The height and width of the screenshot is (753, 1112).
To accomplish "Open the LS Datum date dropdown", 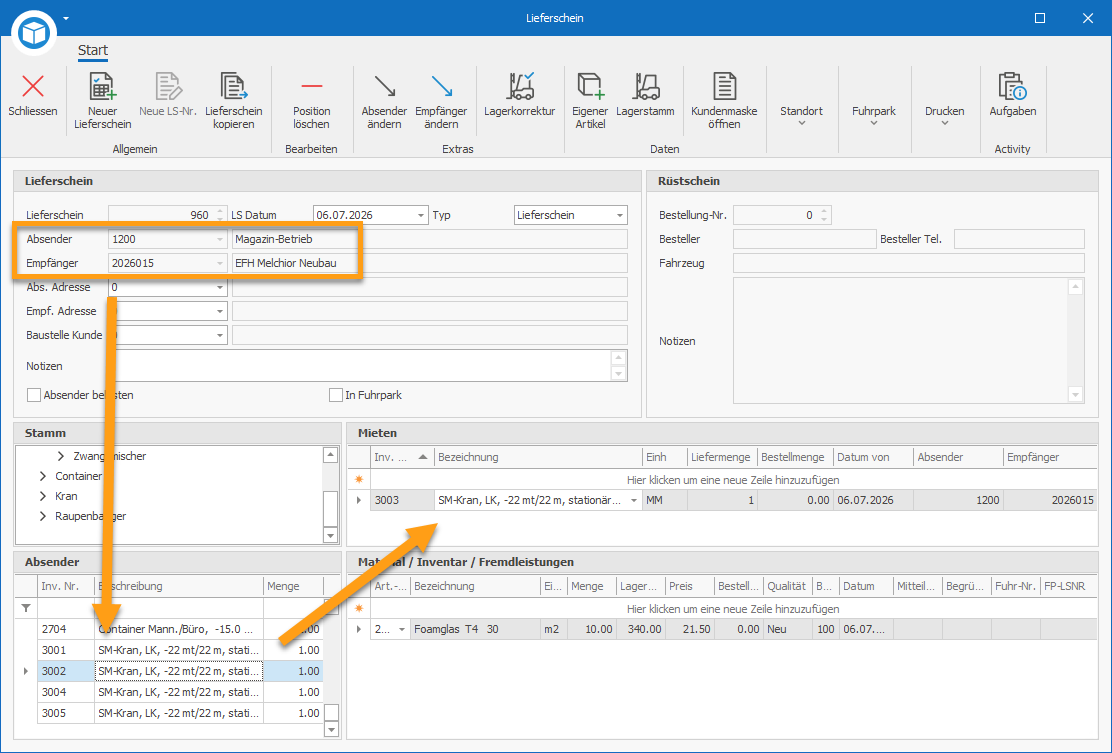I will pyautogui.click(x=421, y=215).
